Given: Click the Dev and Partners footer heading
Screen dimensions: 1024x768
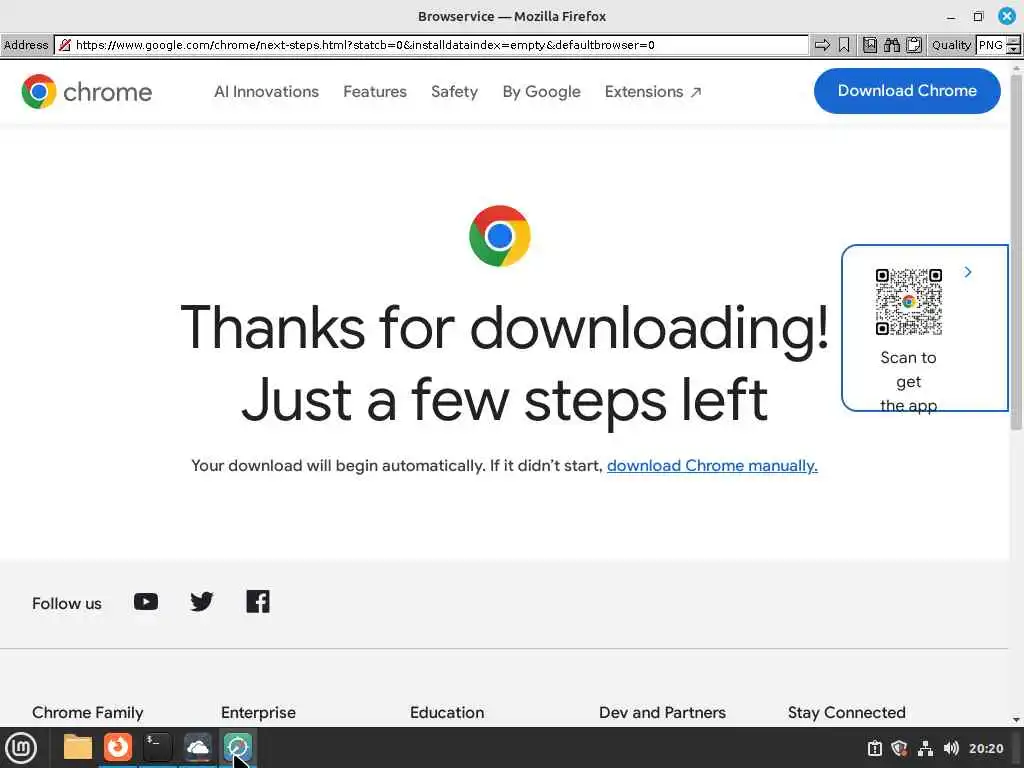Looking at the screenshot, I should (x=662, y=712).
